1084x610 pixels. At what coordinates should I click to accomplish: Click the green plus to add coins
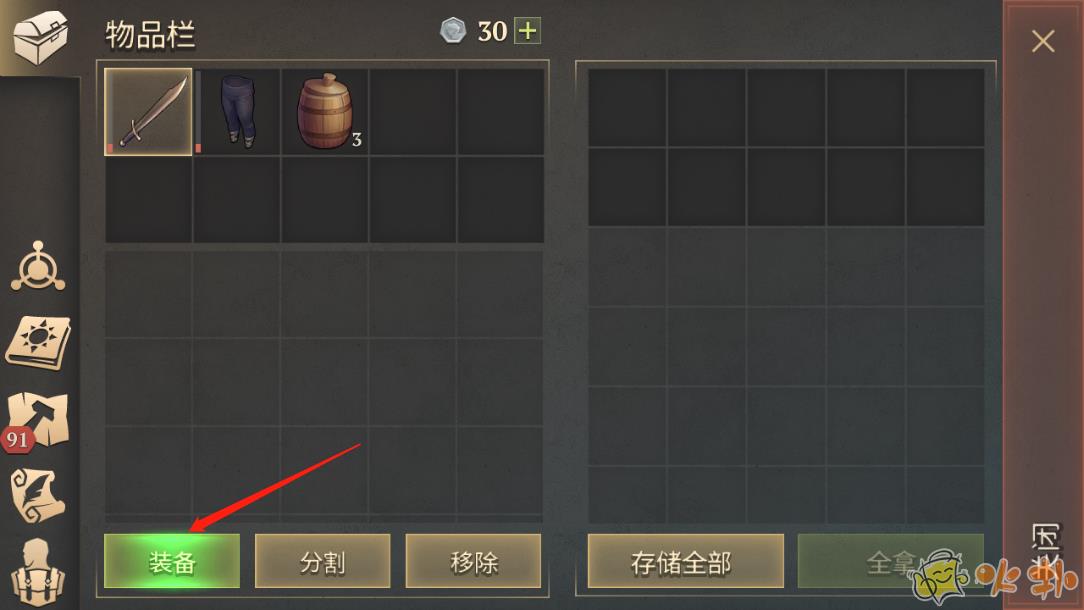tap(527, 31)
